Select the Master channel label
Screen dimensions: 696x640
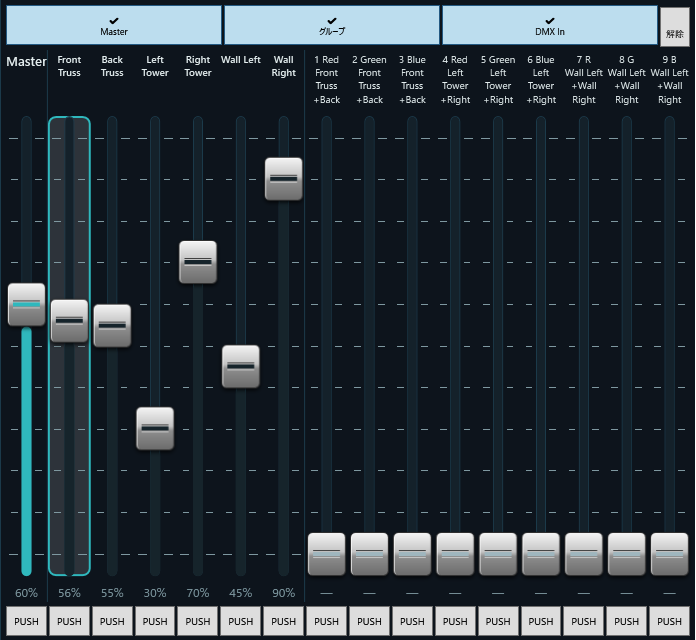click(x=26, y=61)
